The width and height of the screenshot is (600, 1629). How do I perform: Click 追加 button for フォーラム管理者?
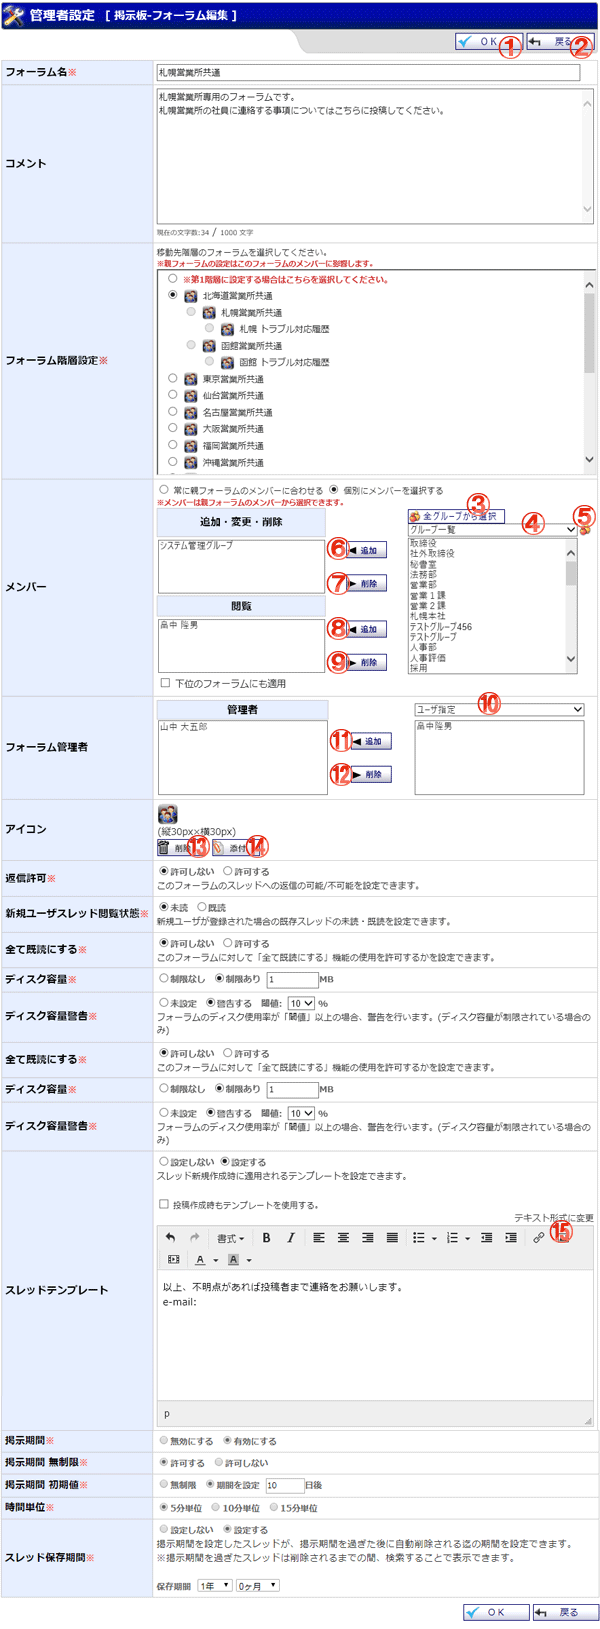tap(370, 741)
